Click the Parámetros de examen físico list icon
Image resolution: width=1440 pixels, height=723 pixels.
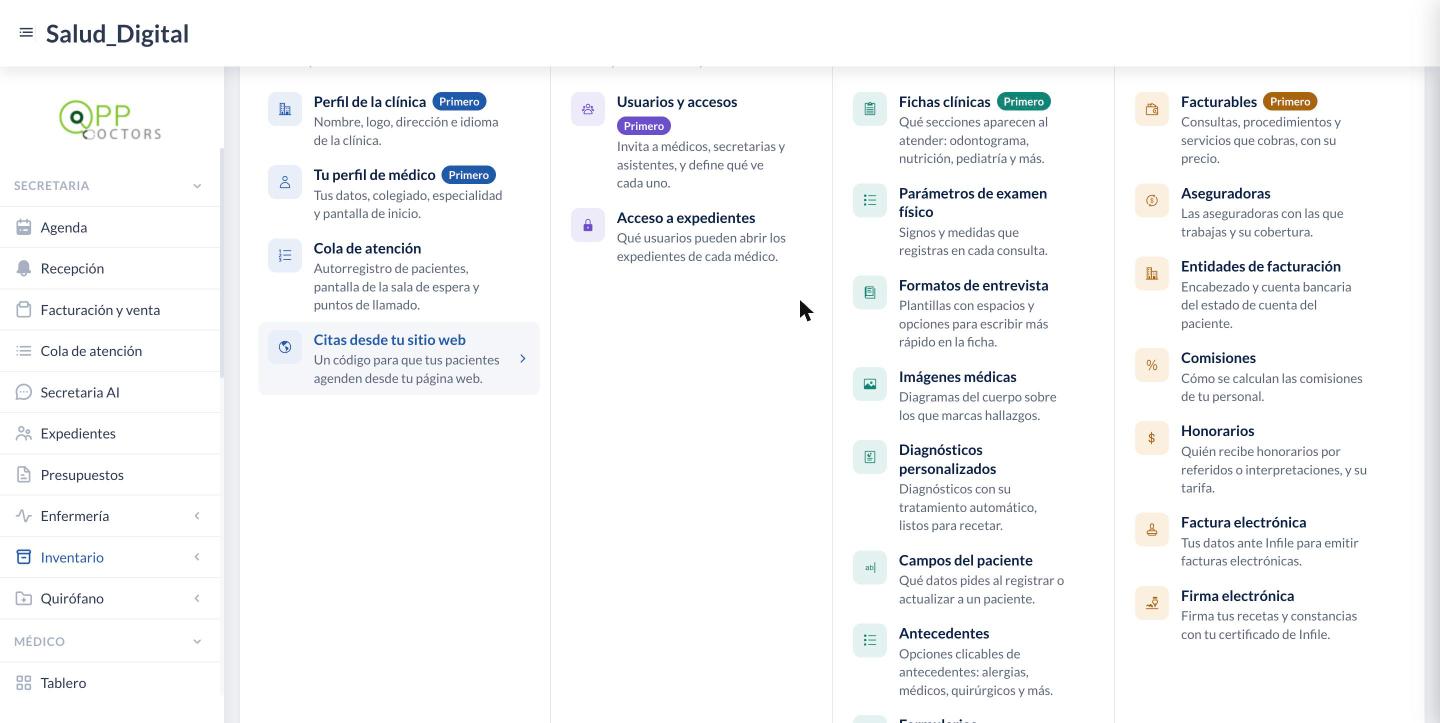pyautogui.click(x=870, y=200)
